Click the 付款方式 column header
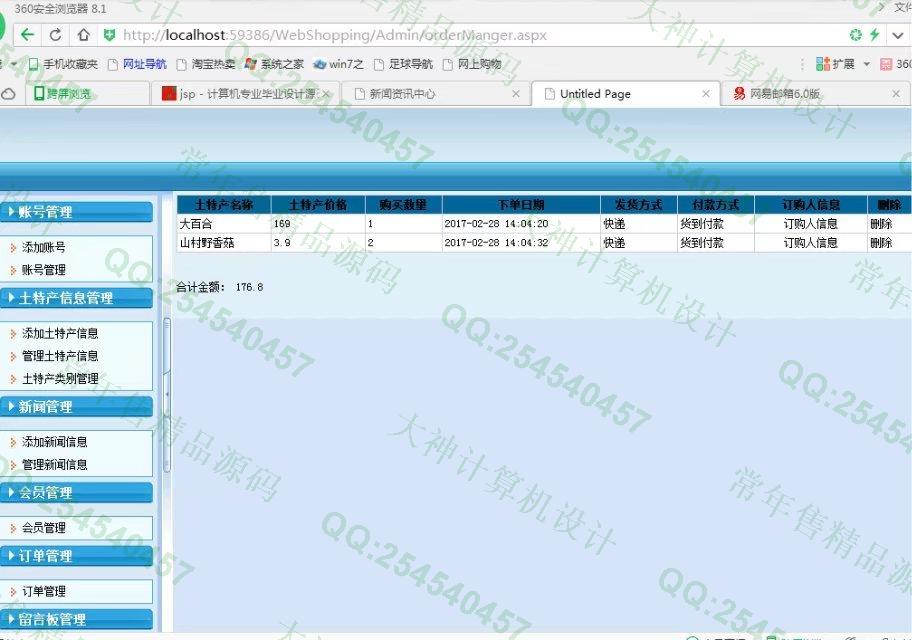The height and width of the screenshot is (640, 912). click(x=716, y=205)
